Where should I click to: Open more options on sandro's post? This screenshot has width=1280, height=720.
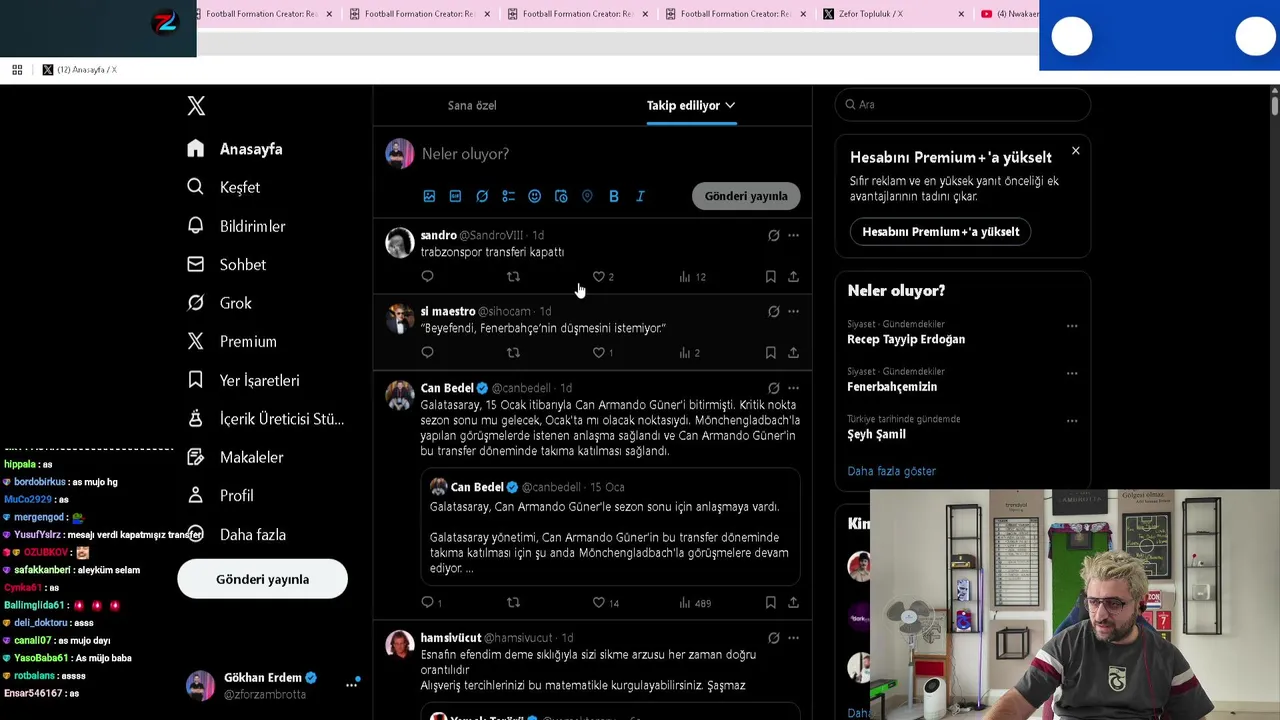(x=793, y=235)
